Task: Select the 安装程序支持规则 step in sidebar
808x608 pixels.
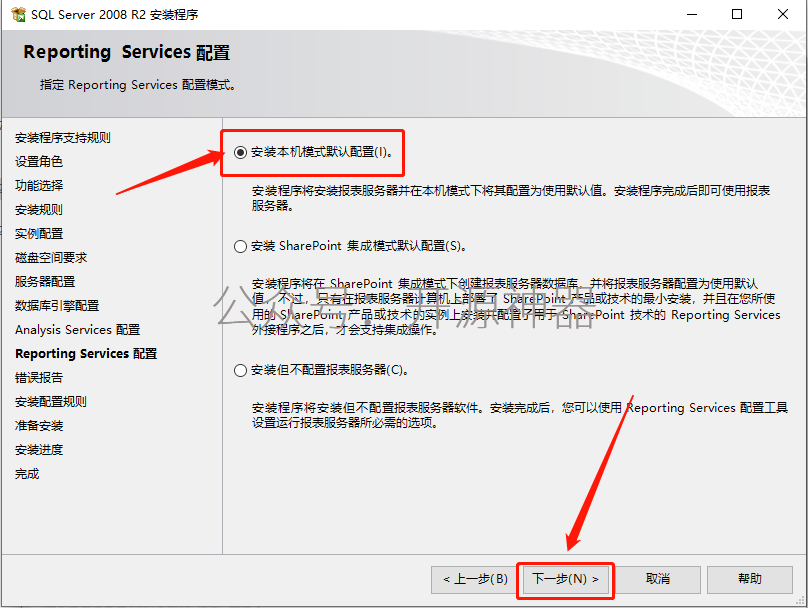Action: coord(63,138)
